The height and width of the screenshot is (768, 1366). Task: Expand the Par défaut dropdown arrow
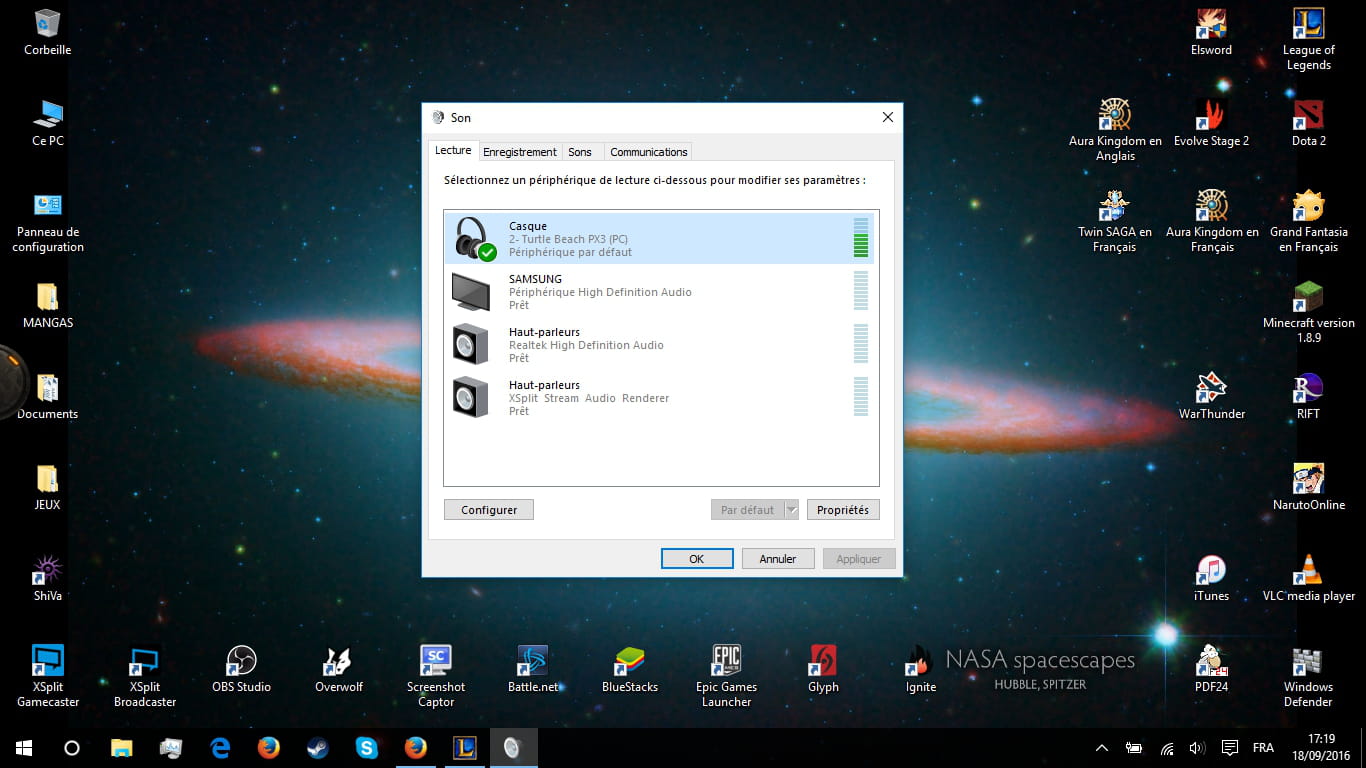click(791, 510)
